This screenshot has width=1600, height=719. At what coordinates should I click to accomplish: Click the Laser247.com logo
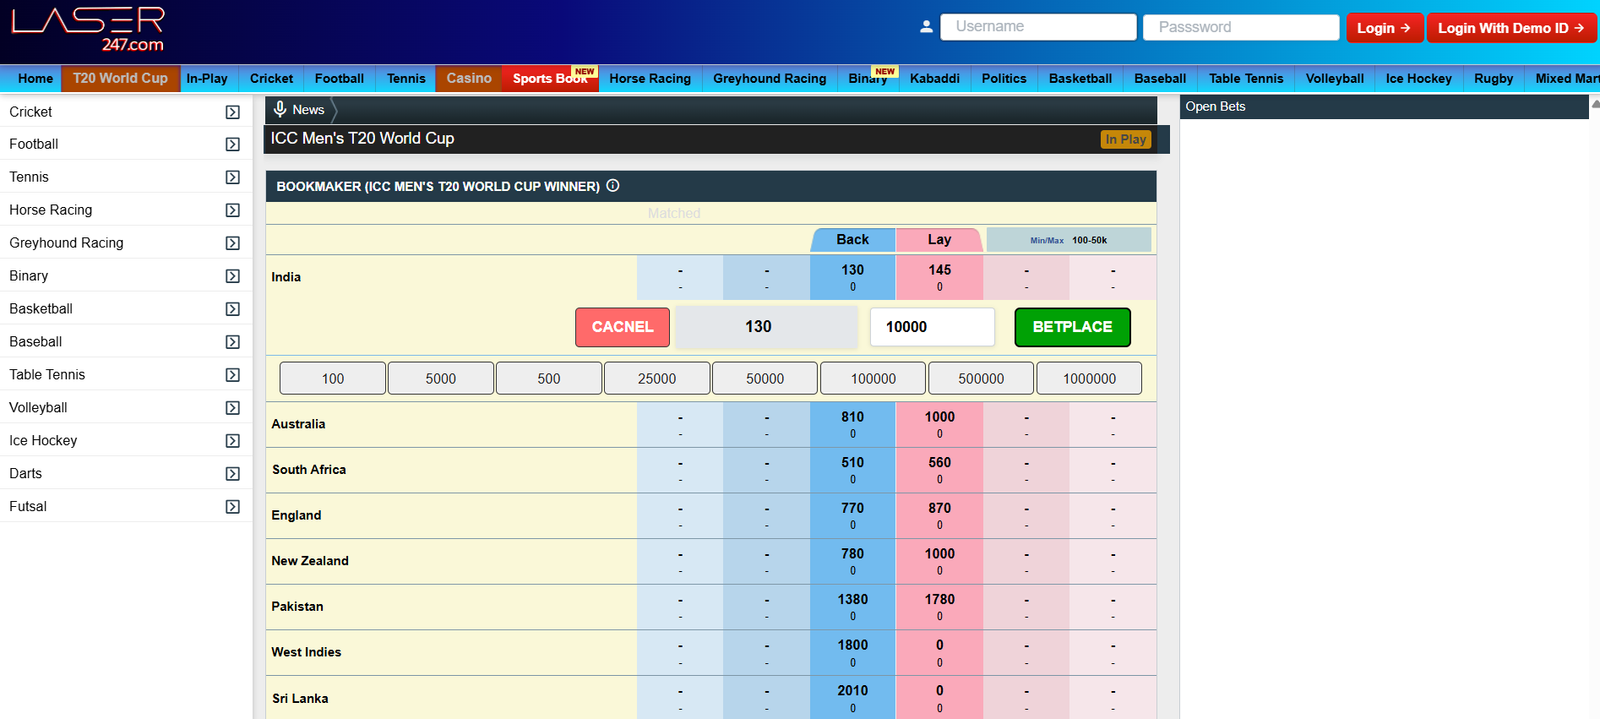pos(88,29)
